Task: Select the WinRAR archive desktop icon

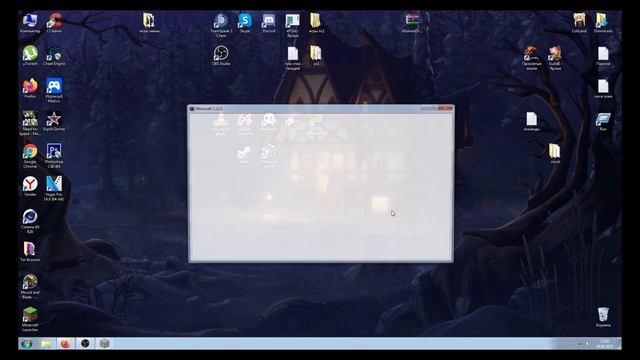Action: 412,23
